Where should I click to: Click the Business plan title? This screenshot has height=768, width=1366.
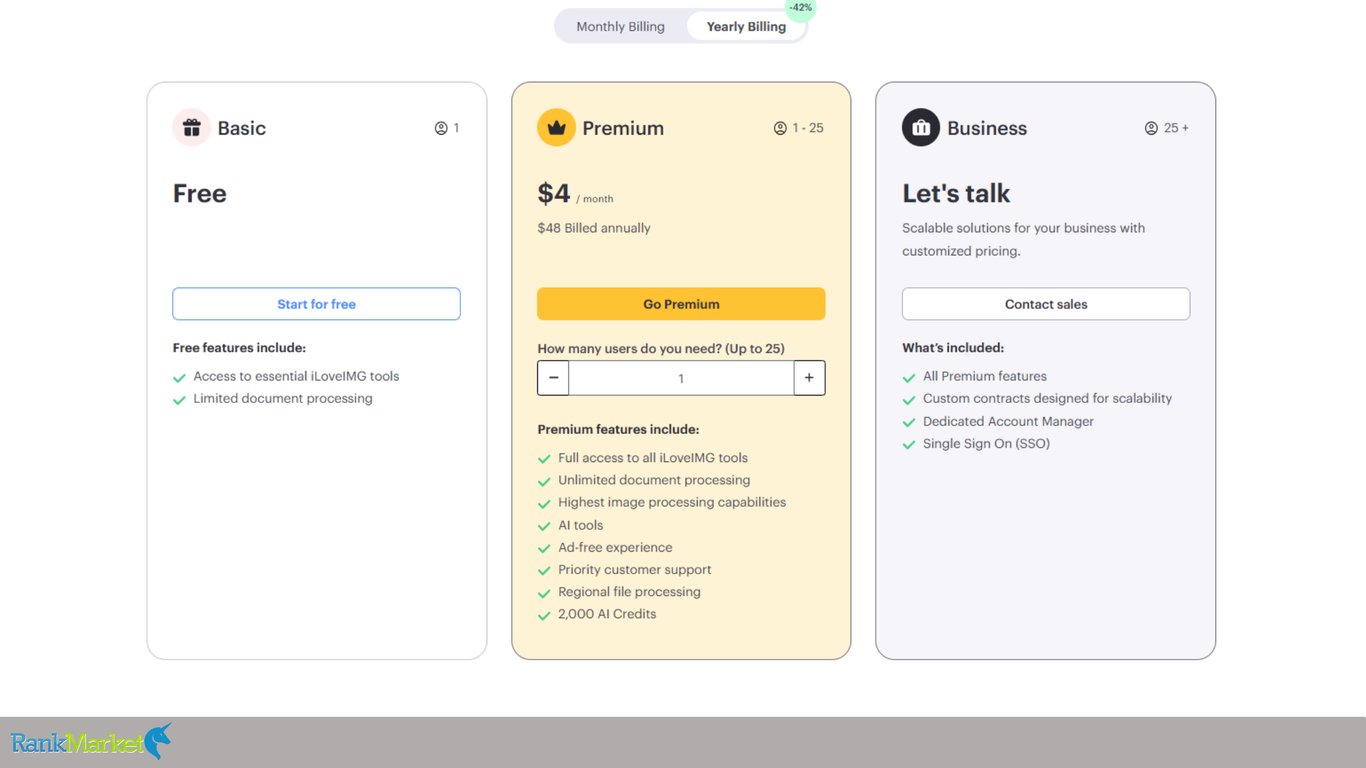987,128
